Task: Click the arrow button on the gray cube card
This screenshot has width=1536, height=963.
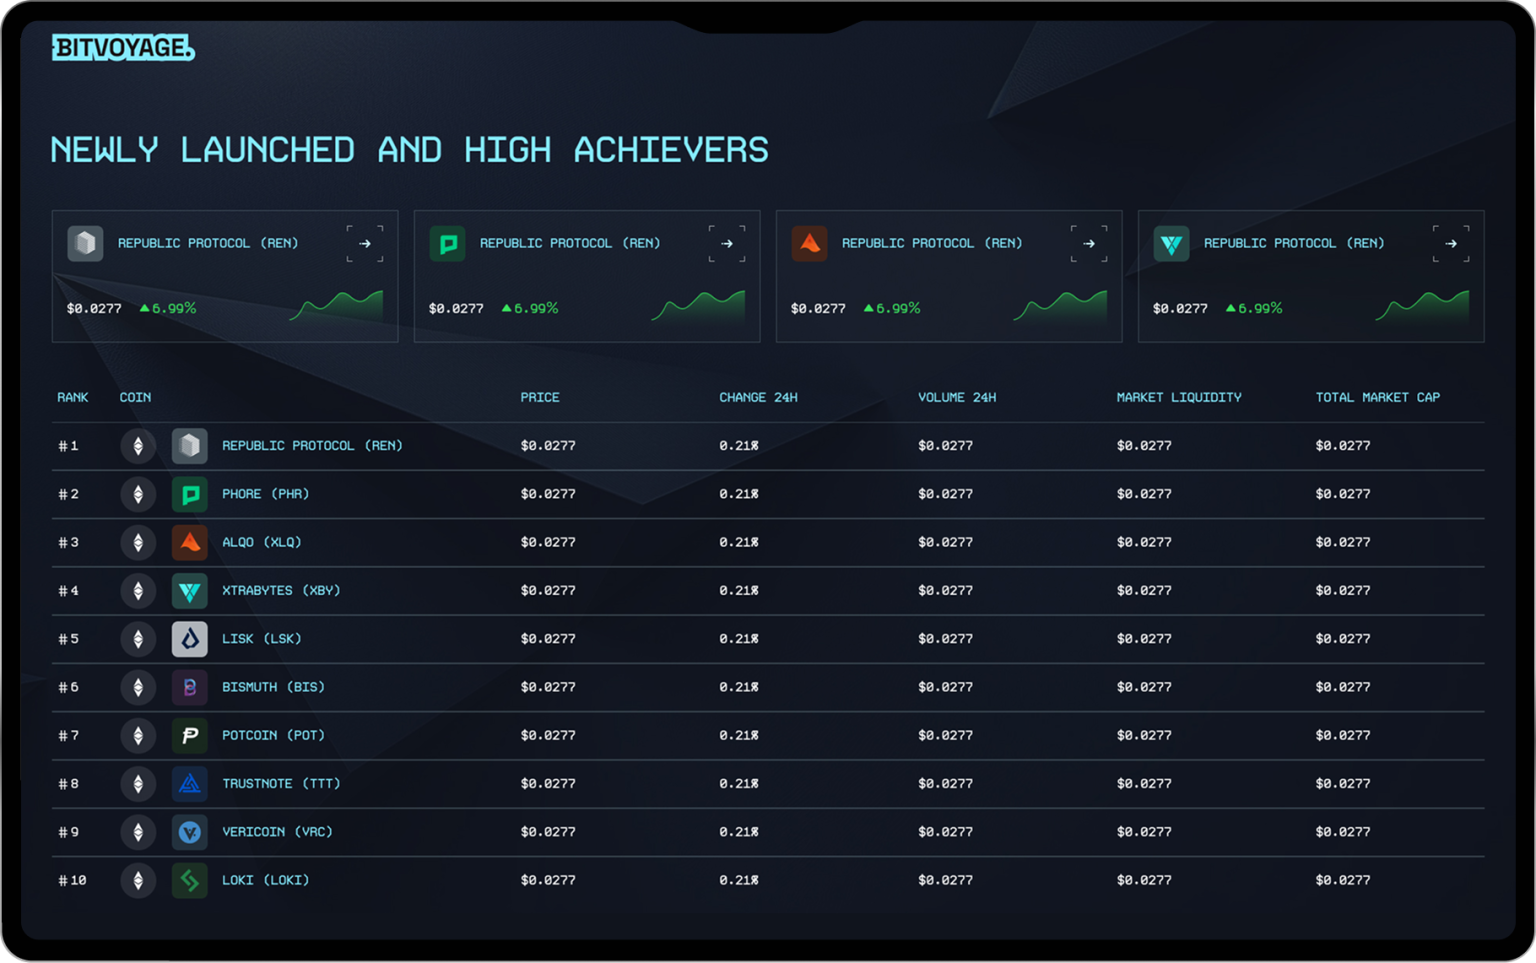Action: (x=365, y=243)
